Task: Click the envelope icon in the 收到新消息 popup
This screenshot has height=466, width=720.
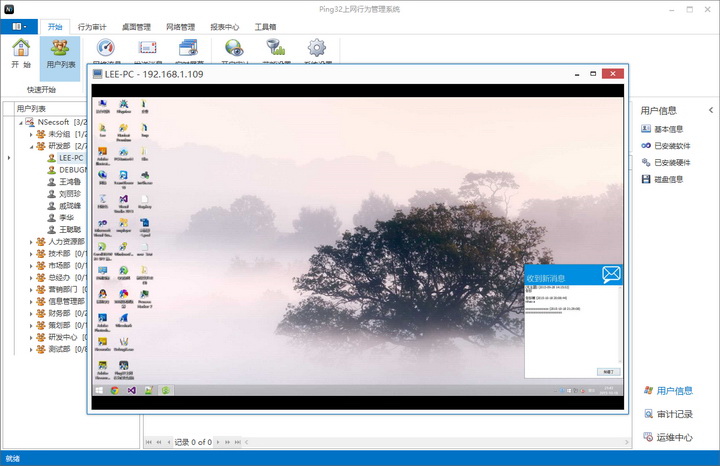Action: (611, 274)
